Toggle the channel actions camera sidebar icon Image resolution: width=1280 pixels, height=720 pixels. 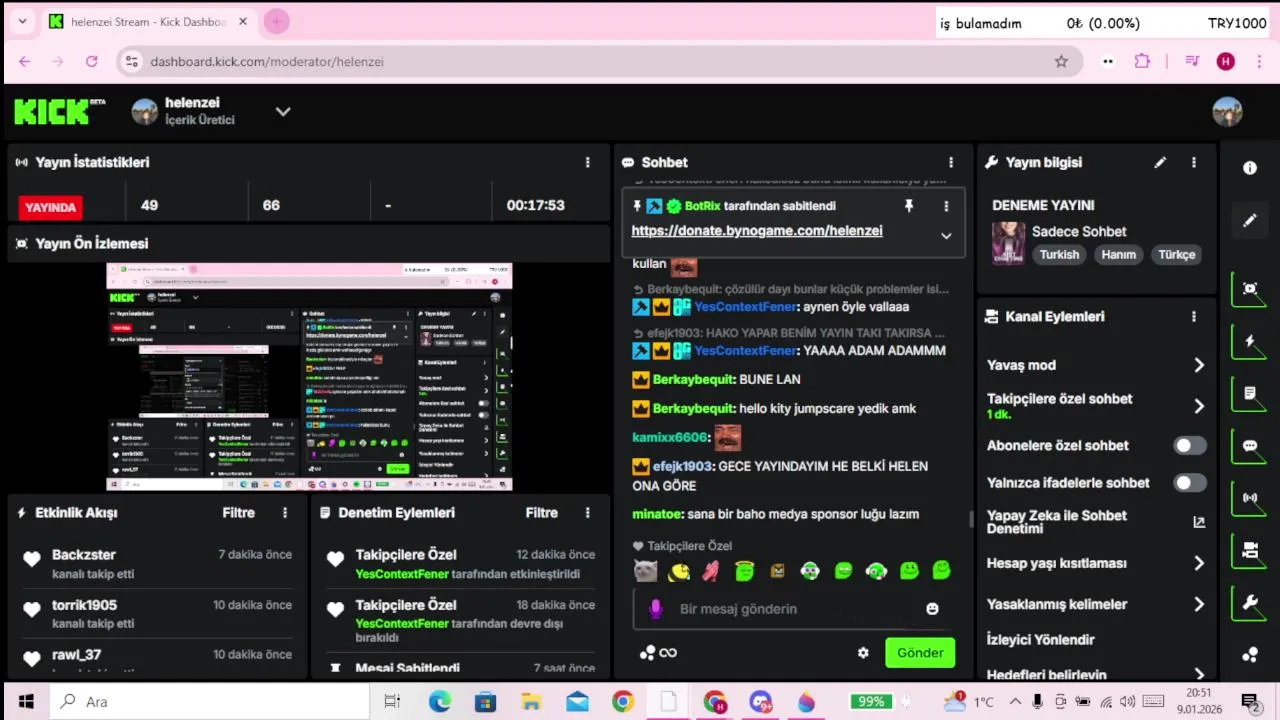click(1250, 550)
